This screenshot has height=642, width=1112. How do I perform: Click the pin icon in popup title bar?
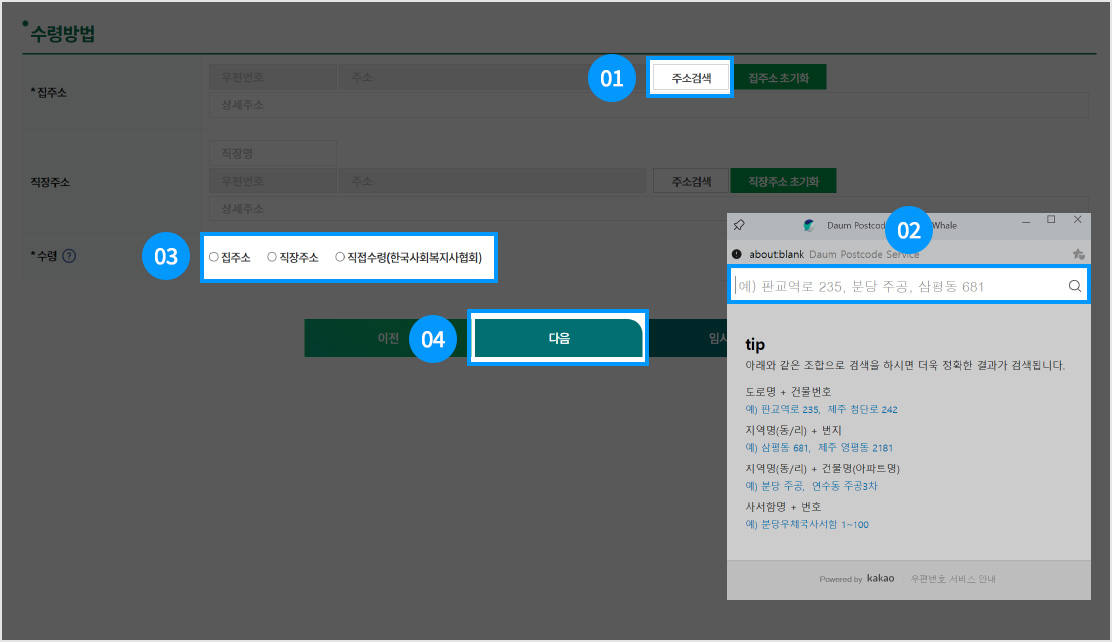click(739, 225)
